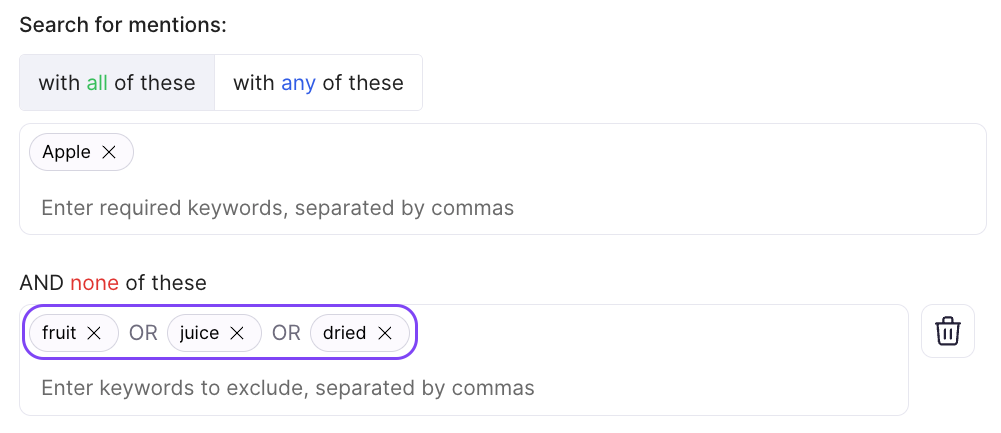Select 'with any of these' option
This screenshot has width=1001, height=433.
(x=318, y=83)
